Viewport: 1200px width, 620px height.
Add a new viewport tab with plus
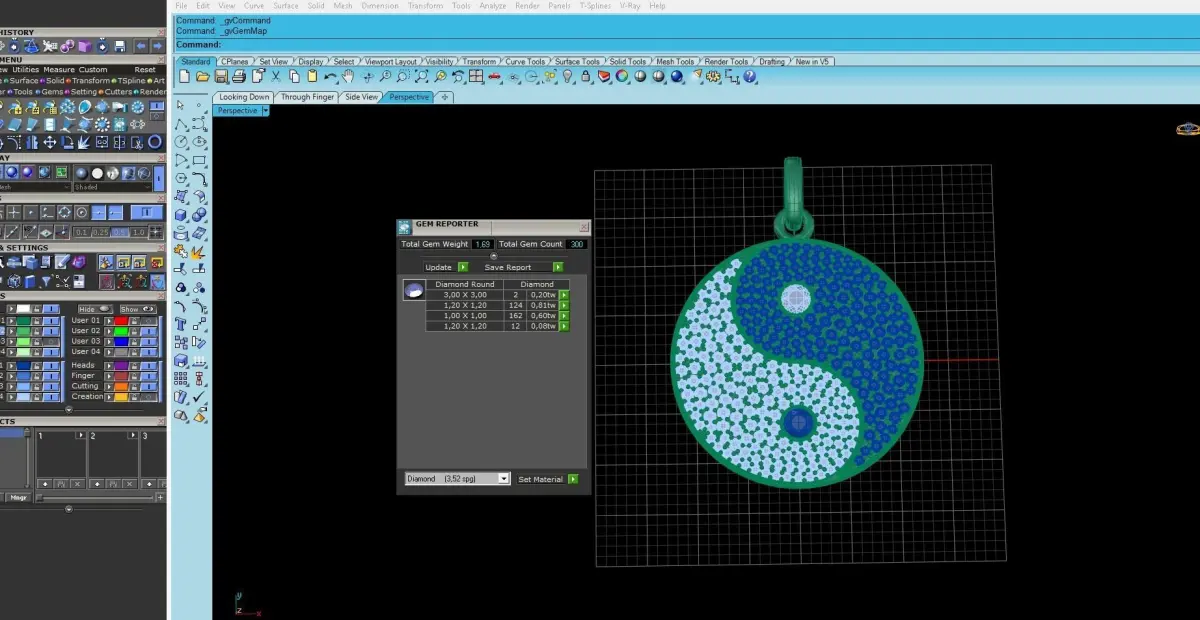click(x=444, y=97)
